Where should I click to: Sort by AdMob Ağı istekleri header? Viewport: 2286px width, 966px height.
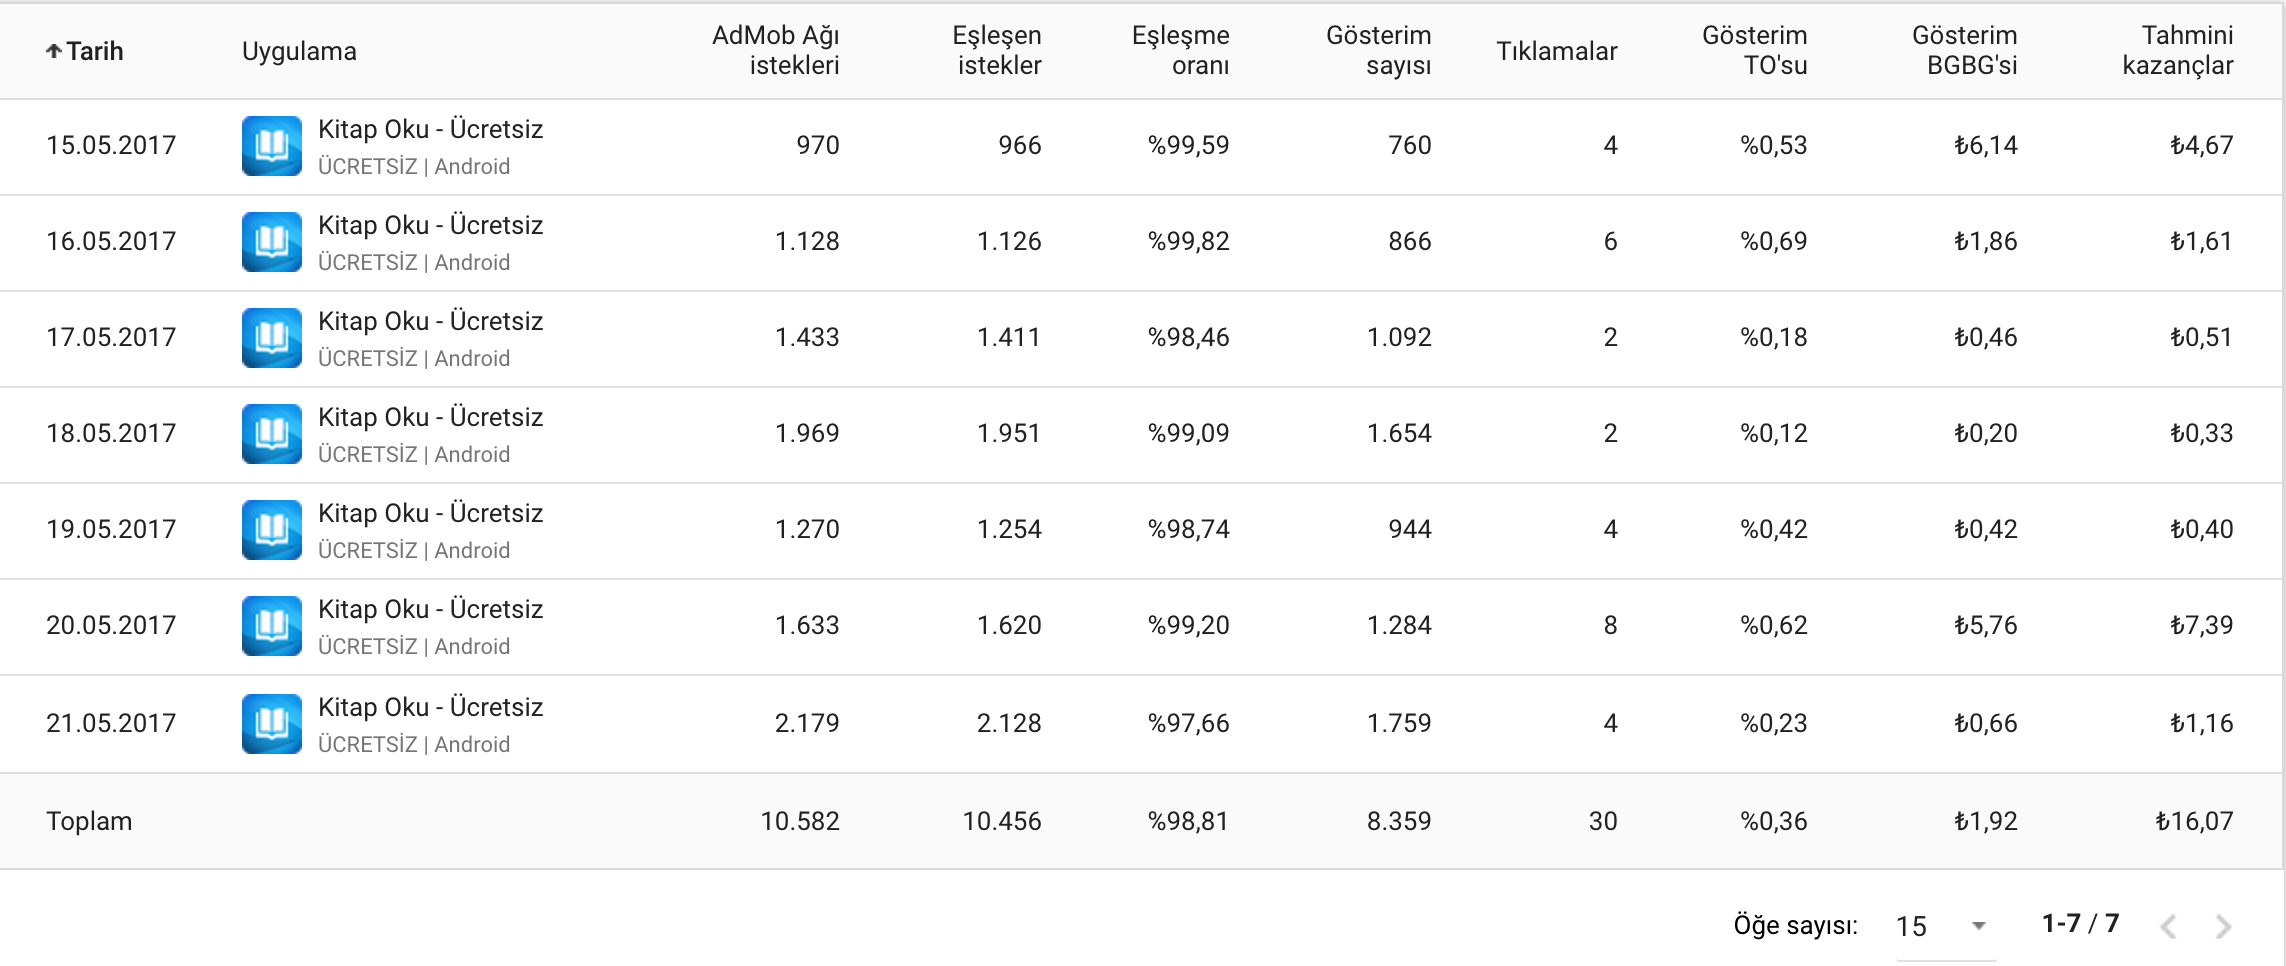click(775, 50)
